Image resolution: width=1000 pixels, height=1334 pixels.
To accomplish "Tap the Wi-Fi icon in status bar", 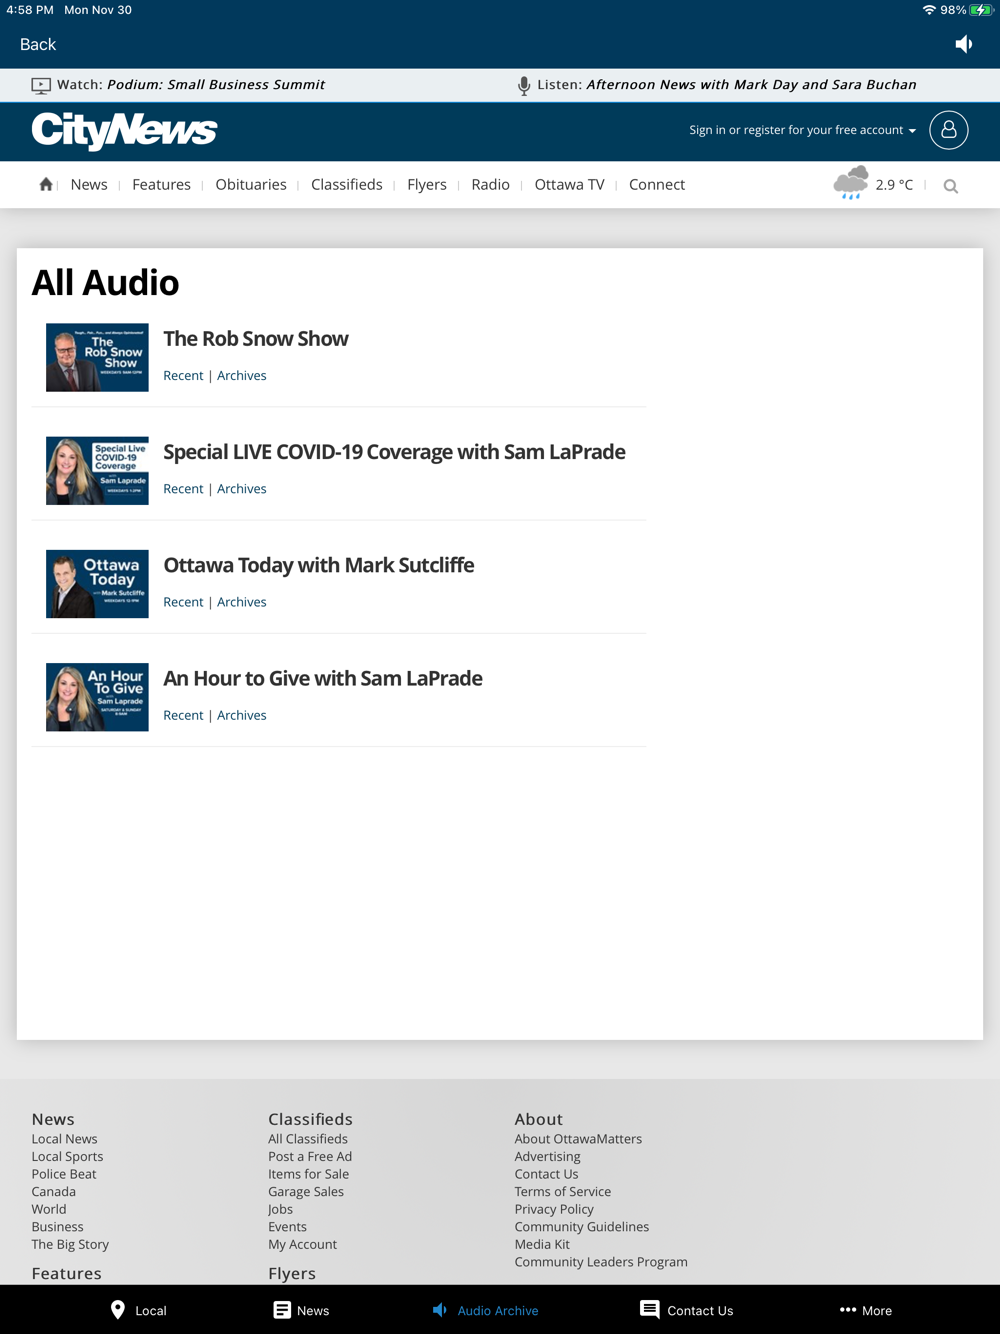I will pos(929,10).
